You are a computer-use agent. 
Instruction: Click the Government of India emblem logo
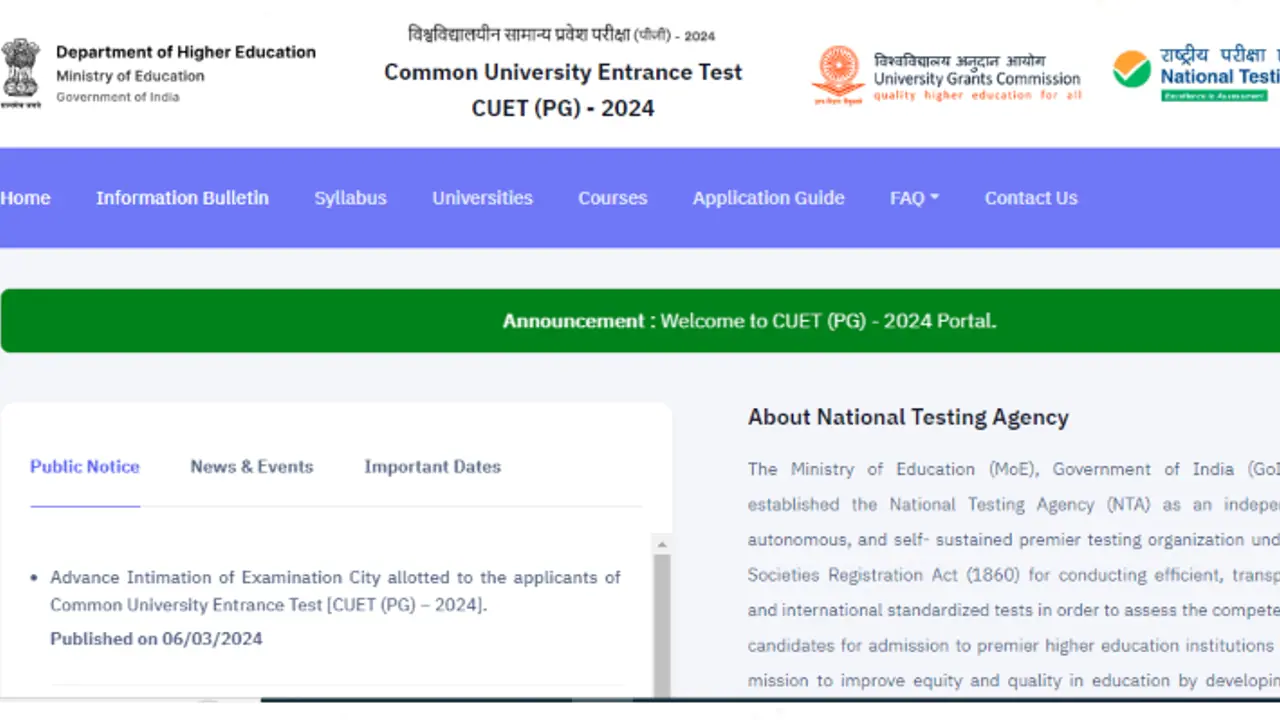21,71
